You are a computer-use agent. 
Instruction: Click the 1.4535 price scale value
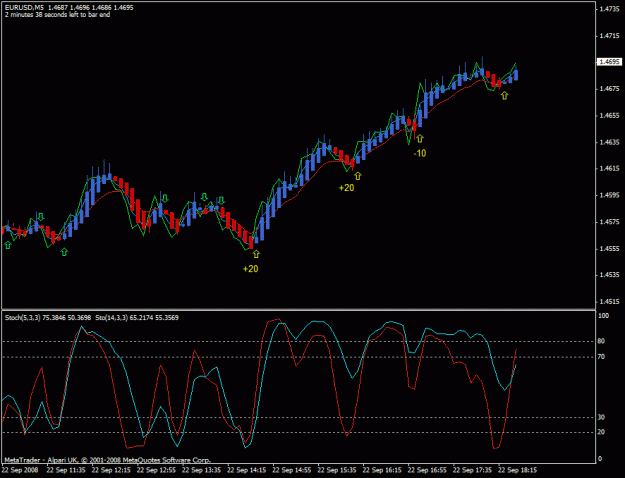610,275
